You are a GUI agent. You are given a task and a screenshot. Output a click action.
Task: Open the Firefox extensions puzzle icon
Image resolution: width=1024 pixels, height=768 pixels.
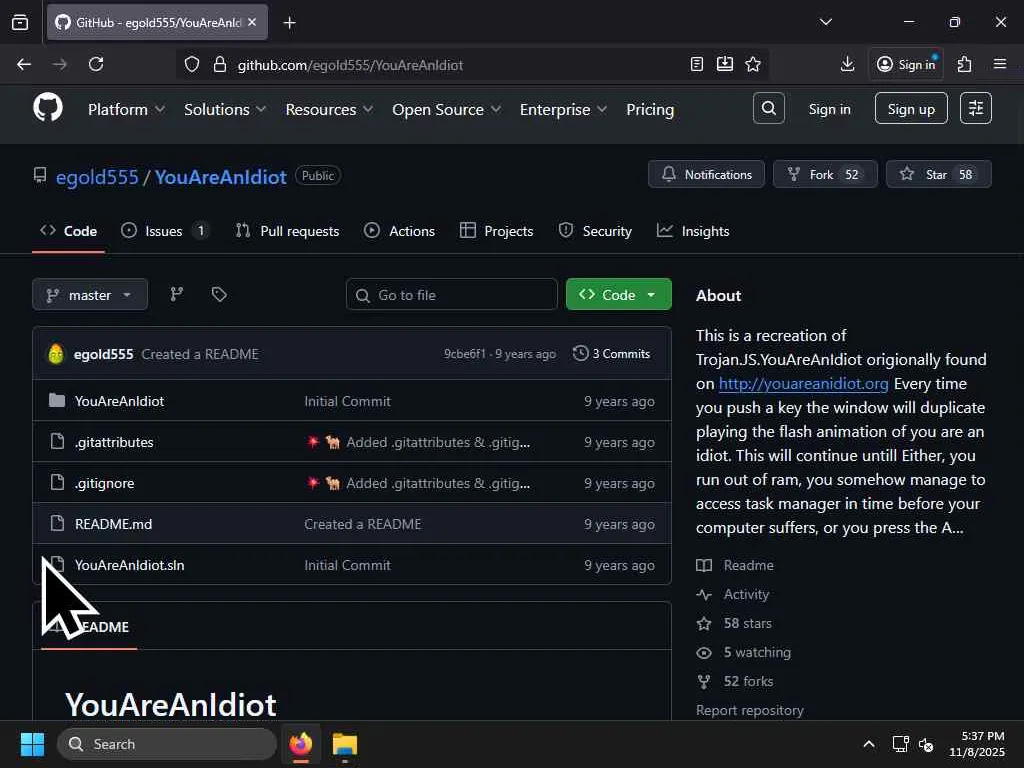965,64
